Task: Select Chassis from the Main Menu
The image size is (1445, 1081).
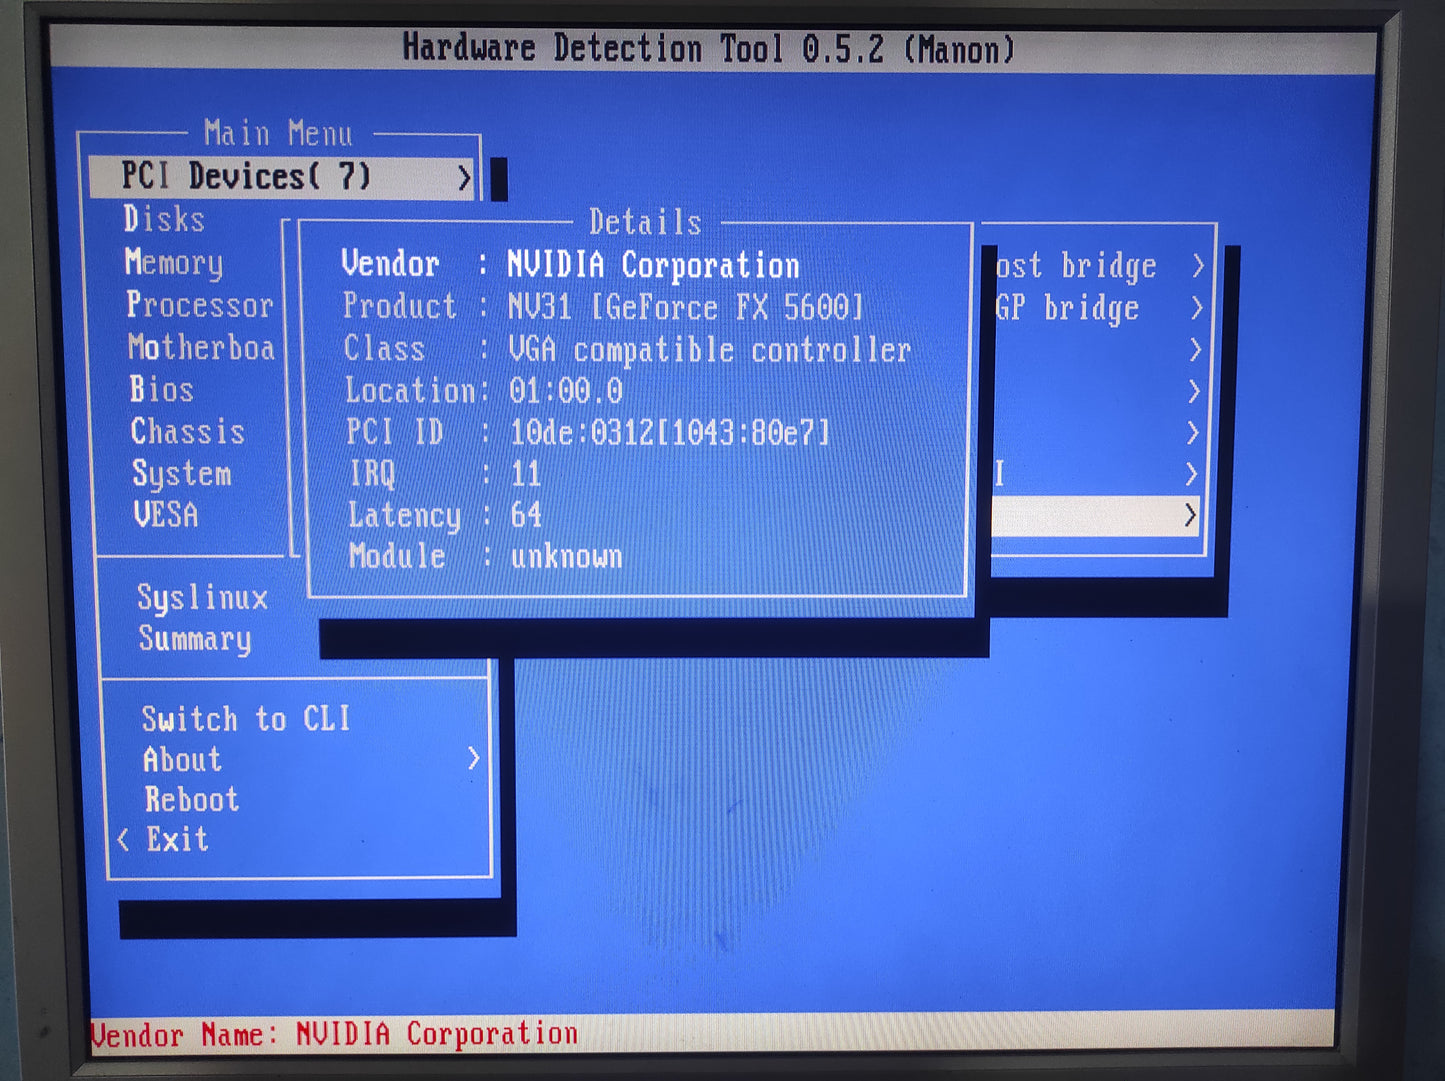Action: pos(187,431)
